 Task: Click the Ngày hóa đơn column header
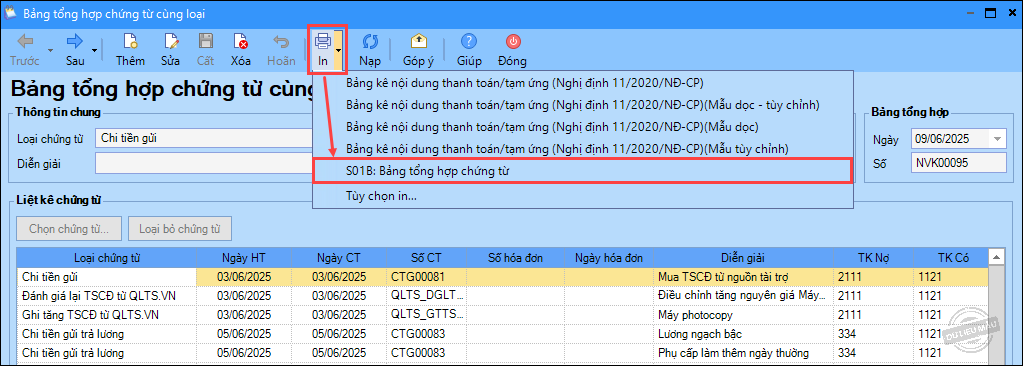(609, 258)
